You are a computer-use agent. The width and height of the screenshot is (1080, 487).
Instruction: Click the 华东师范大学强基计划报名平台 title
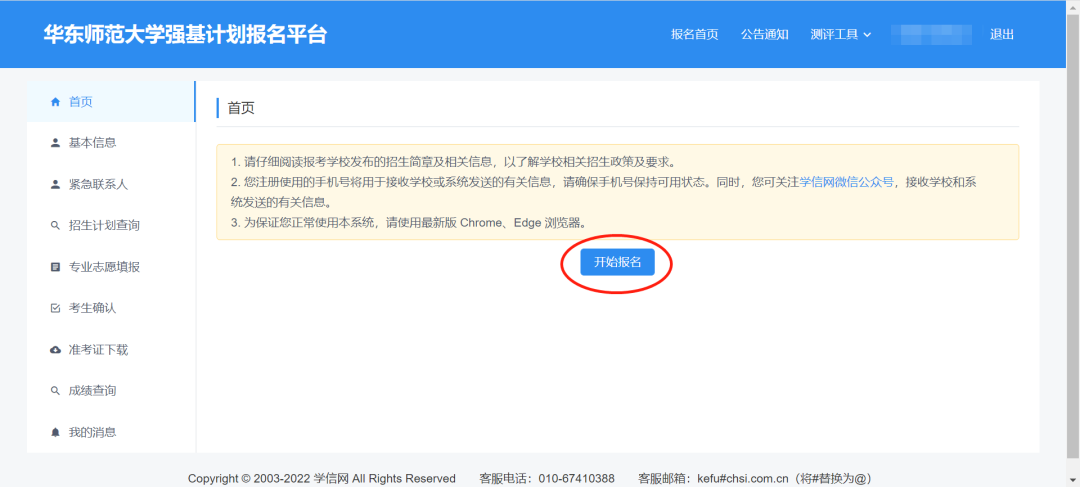(185, 34)
